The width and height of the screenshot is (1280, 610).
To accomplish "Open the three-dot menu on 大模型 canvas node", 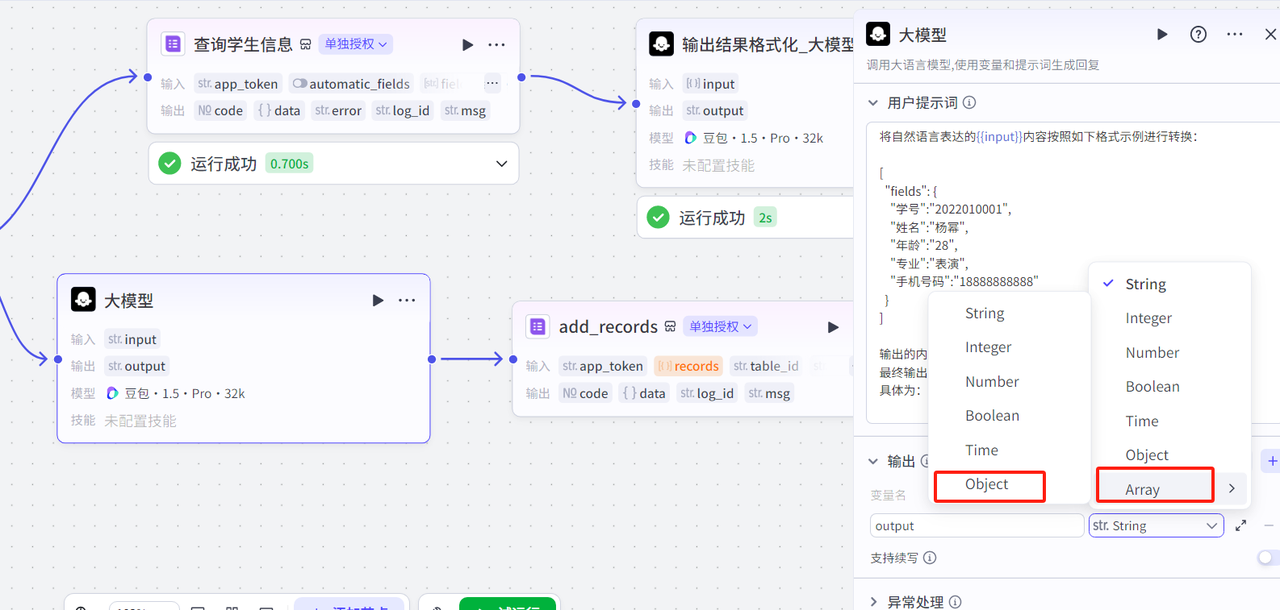I will click(x=407, y=300).
